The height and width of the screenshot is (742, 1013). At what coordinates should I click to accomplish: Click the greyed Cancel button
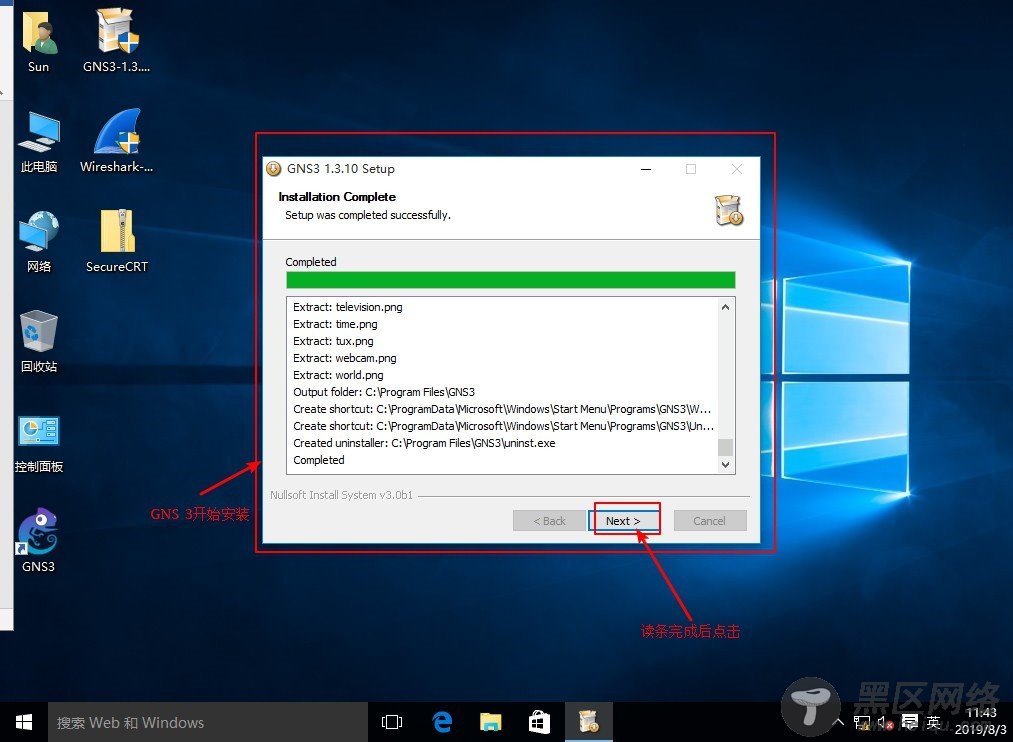710,520
